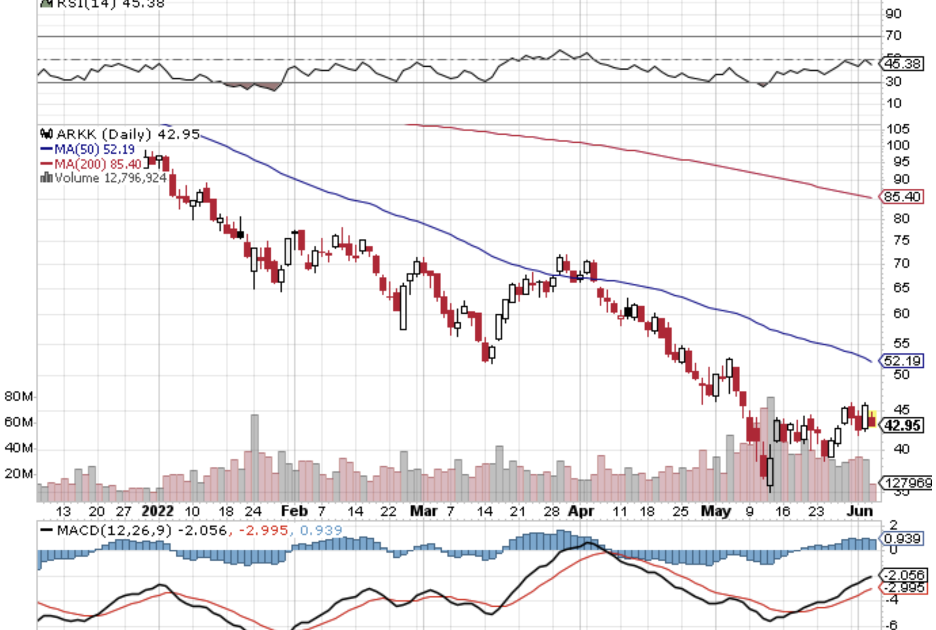Click the red MA(200) line marker in the legend

click(x=46, y=163)
